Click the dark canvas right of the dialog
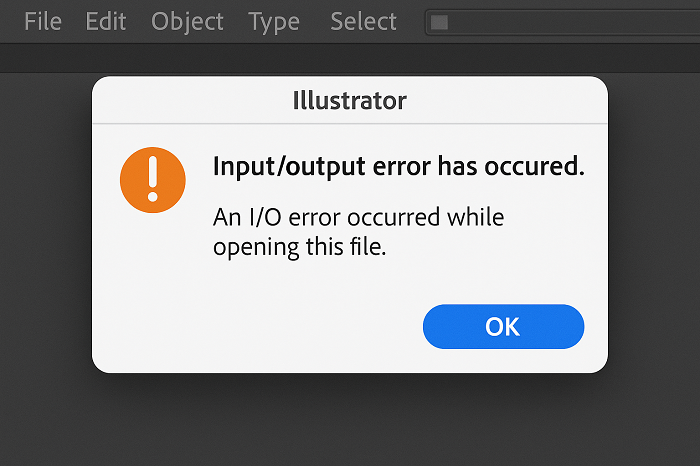 coord(655,250)
